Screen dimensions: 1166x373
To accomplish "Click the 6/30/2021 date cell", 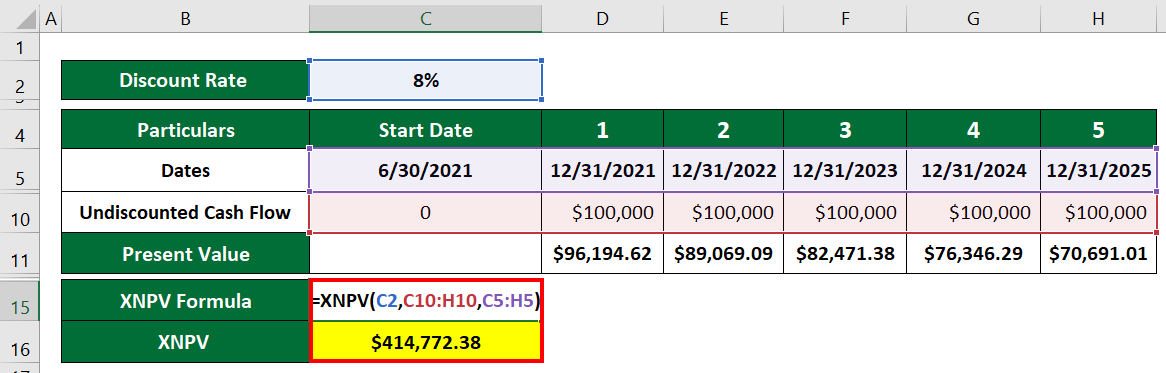I will 425,170.
